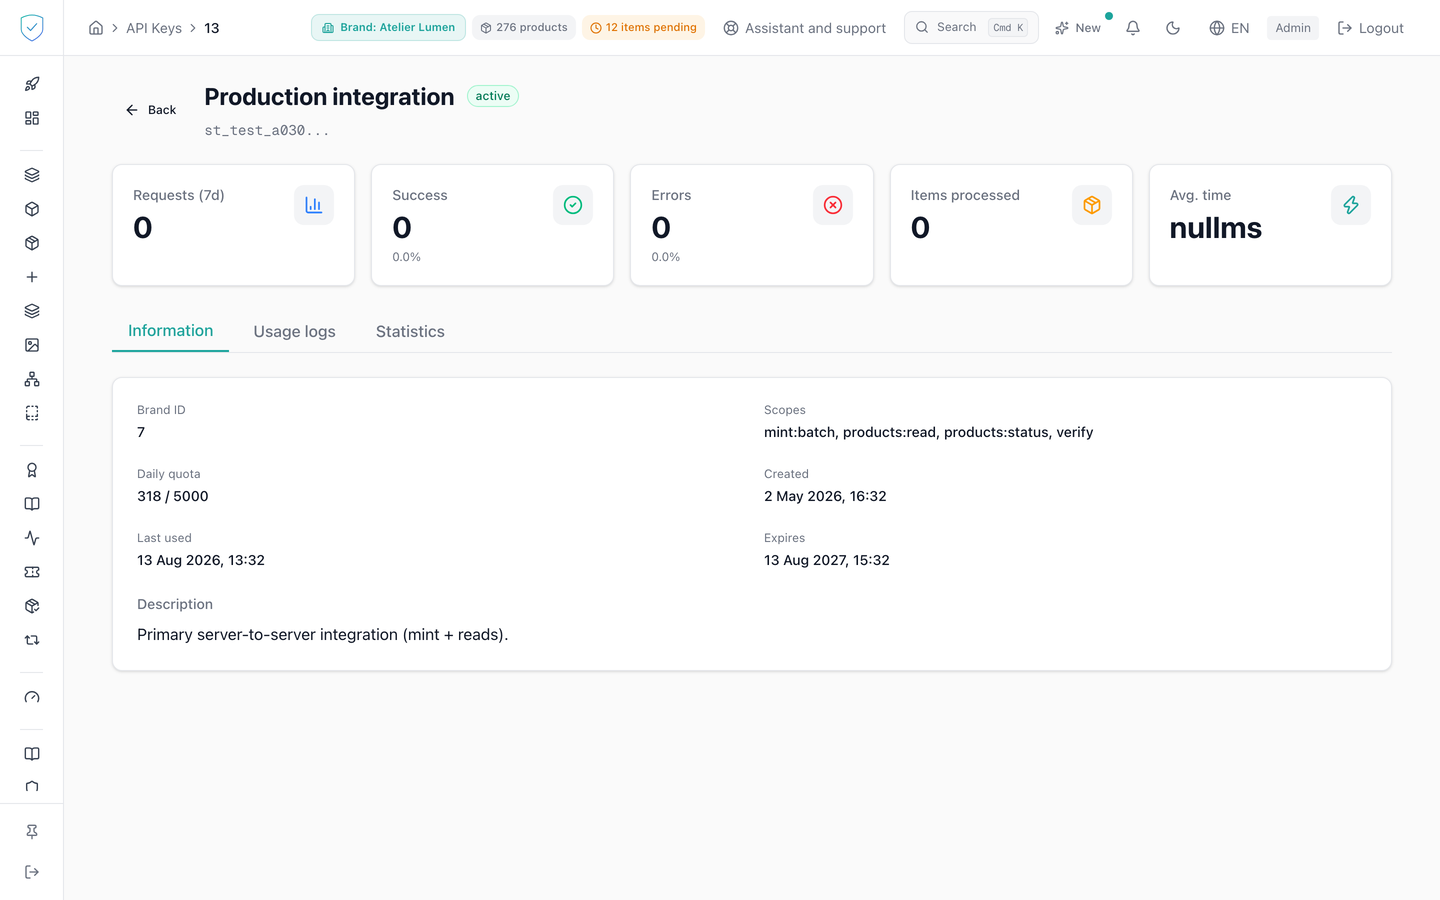The image size is (1440, 900).
Task: Click the orange box icon in Items processed
Action: click(x=1092, y=205)
